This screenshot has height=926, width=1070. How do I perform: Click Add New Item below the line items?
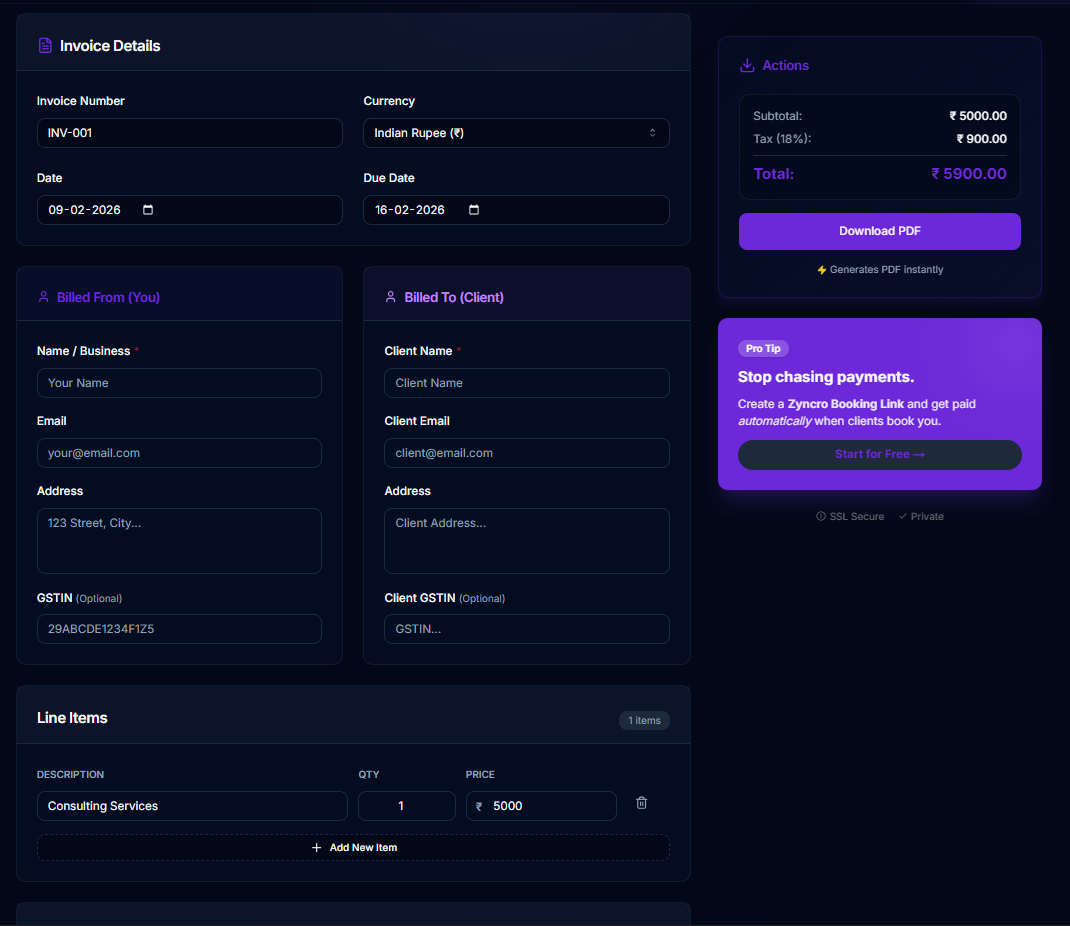(x=353, y=847)
